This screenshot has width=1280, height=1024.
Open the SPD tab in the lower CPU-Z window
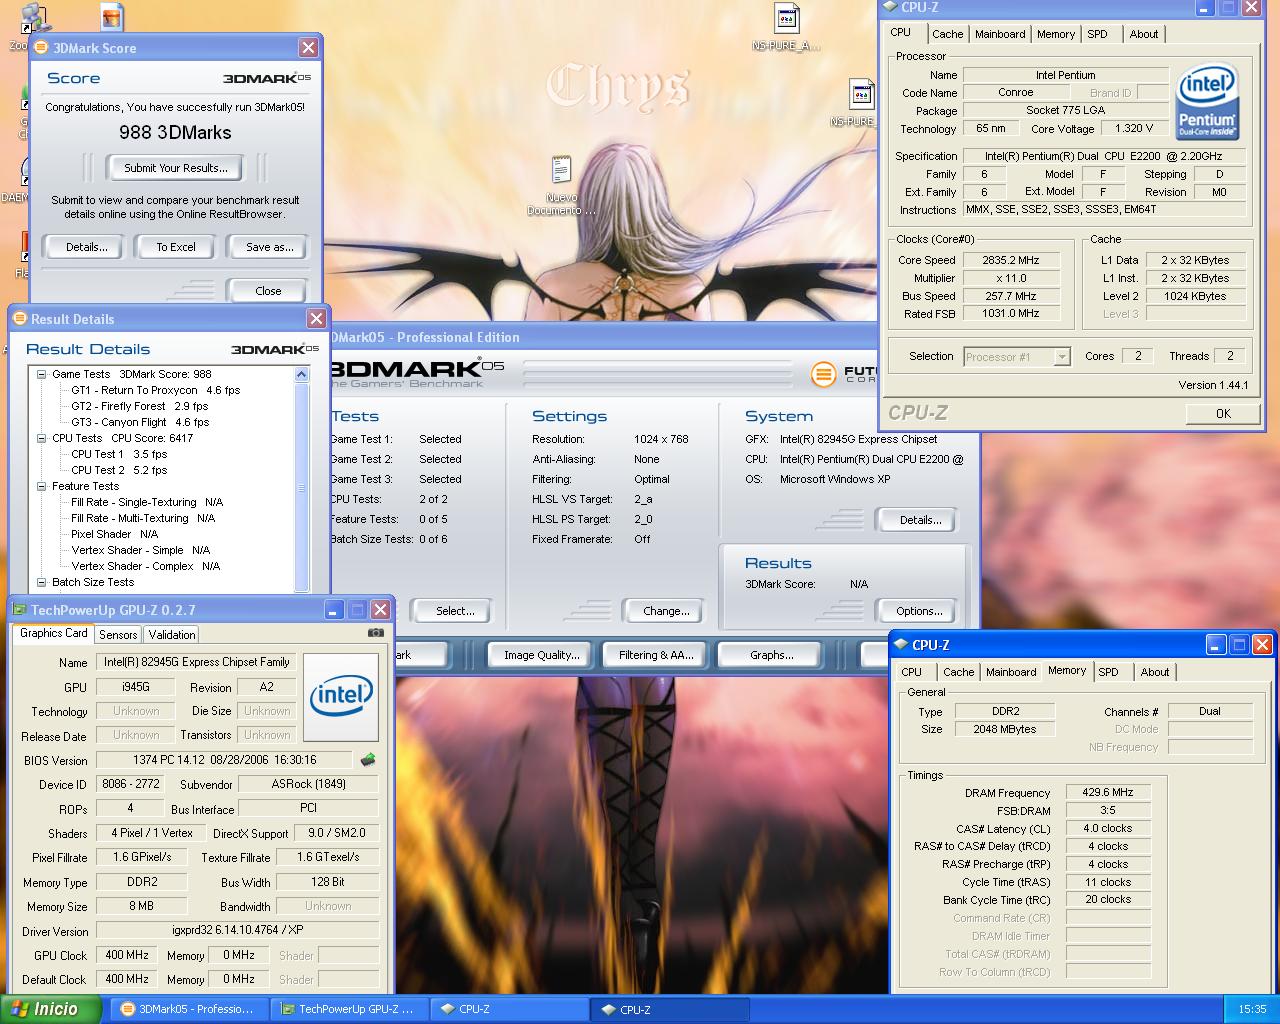coord(1108,672)
